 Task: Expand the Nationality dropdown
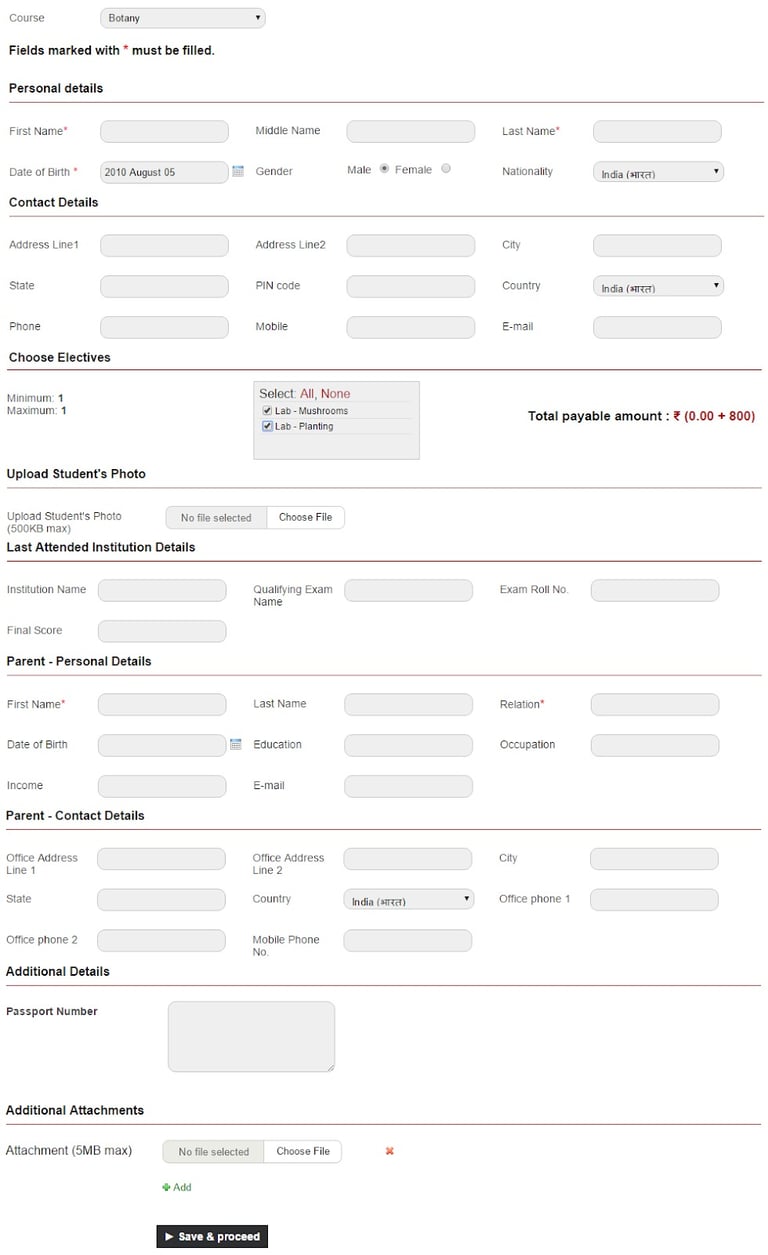(x=658, y=173)
